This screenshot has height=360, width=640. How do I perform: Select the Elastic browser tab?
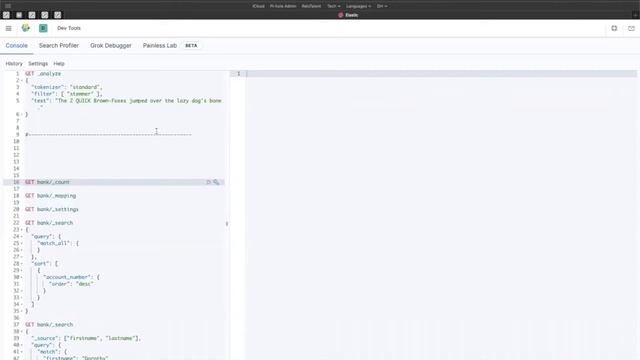(x=348, y=15)
